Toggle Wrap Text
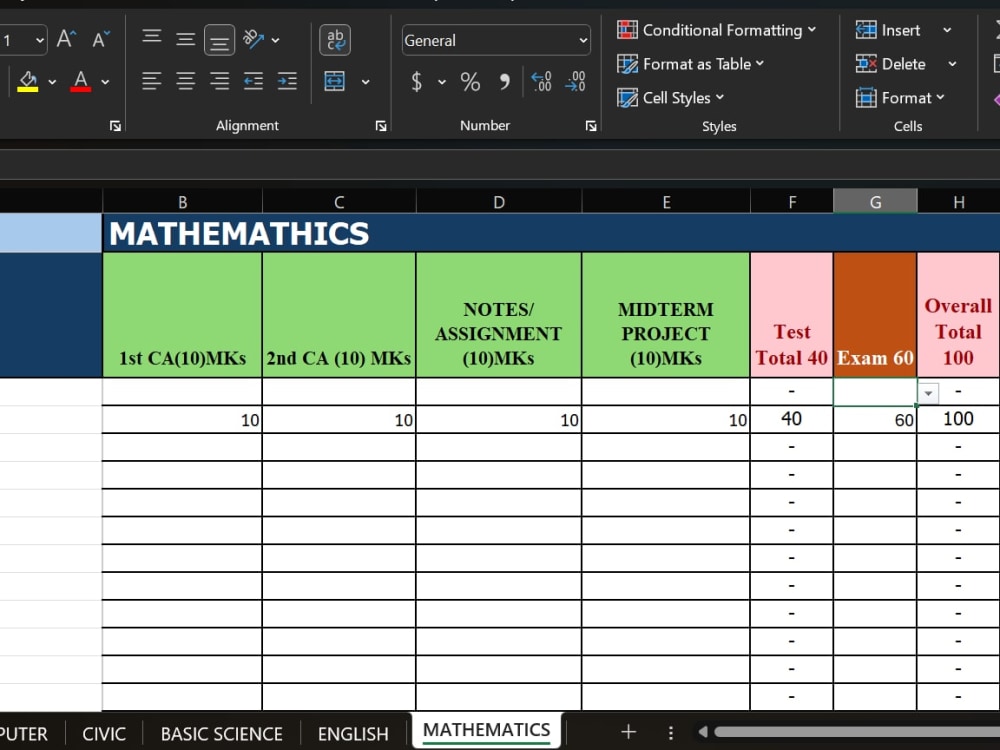This screenshot has height=750, width=1000. tap(335, 40)
